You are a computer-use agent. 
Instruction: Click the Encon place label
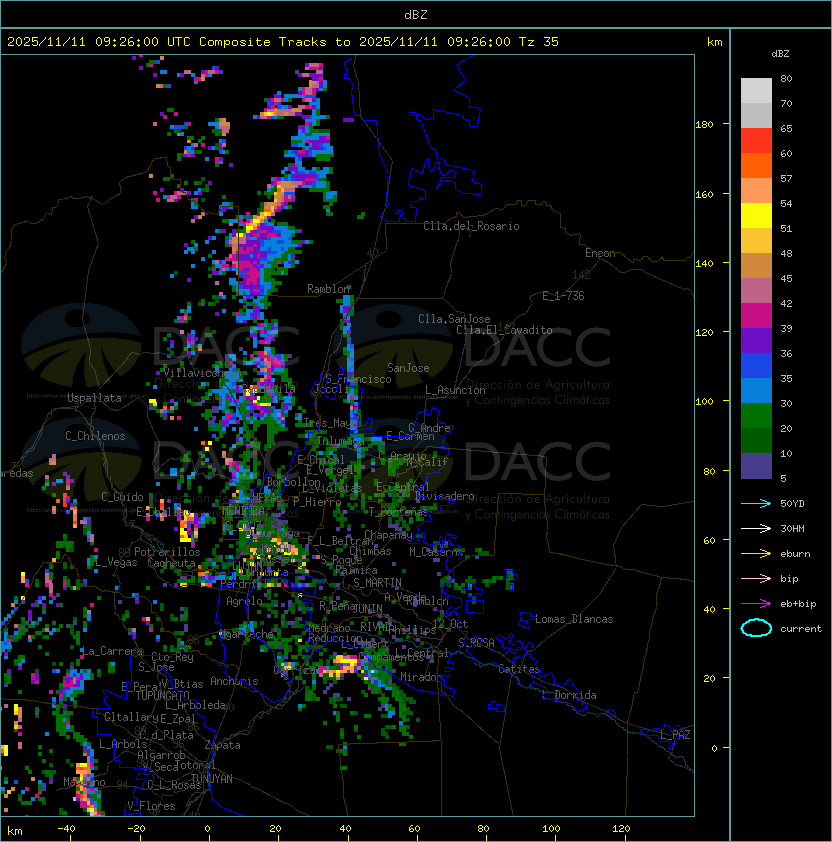coord(600,253)
